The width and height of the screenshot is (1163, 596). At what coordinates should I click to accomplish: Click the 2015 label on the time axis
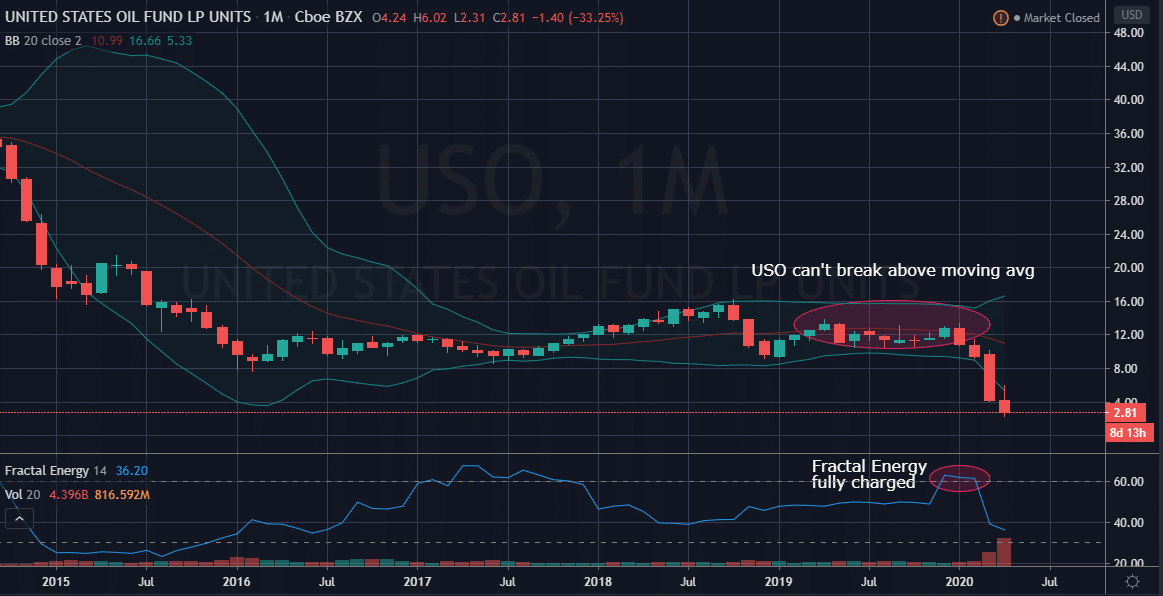click(56, 582)
